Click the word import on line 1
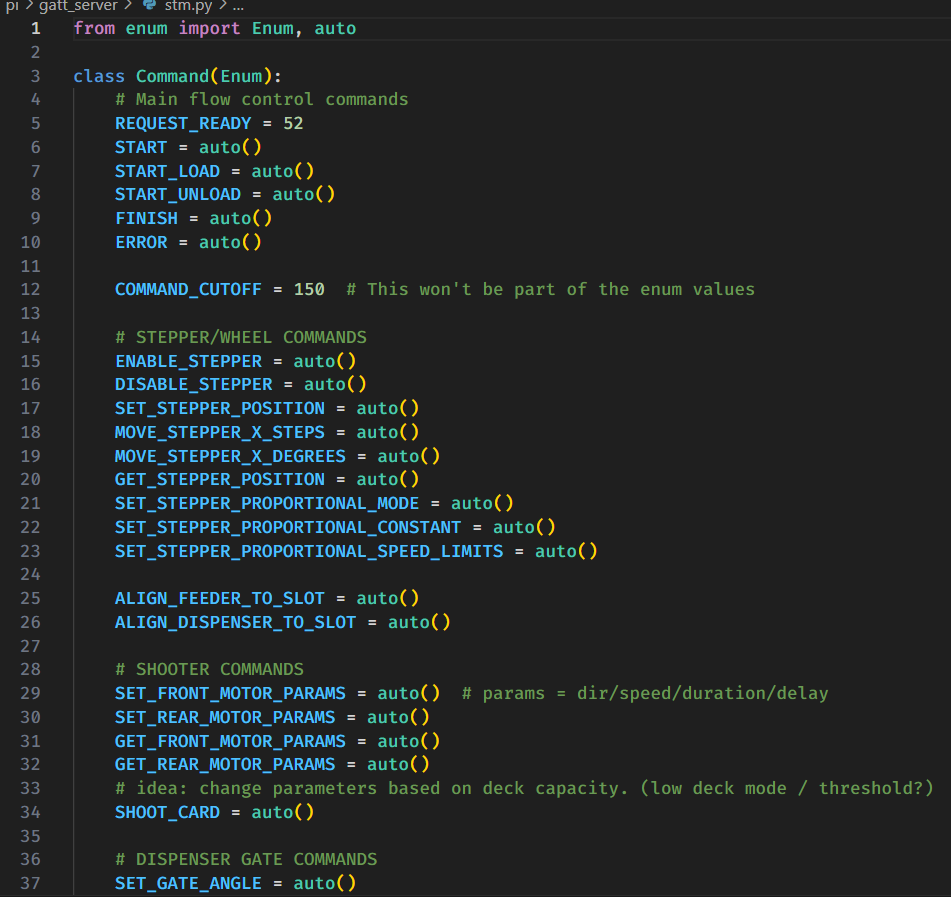 click(x=209, y=28)
